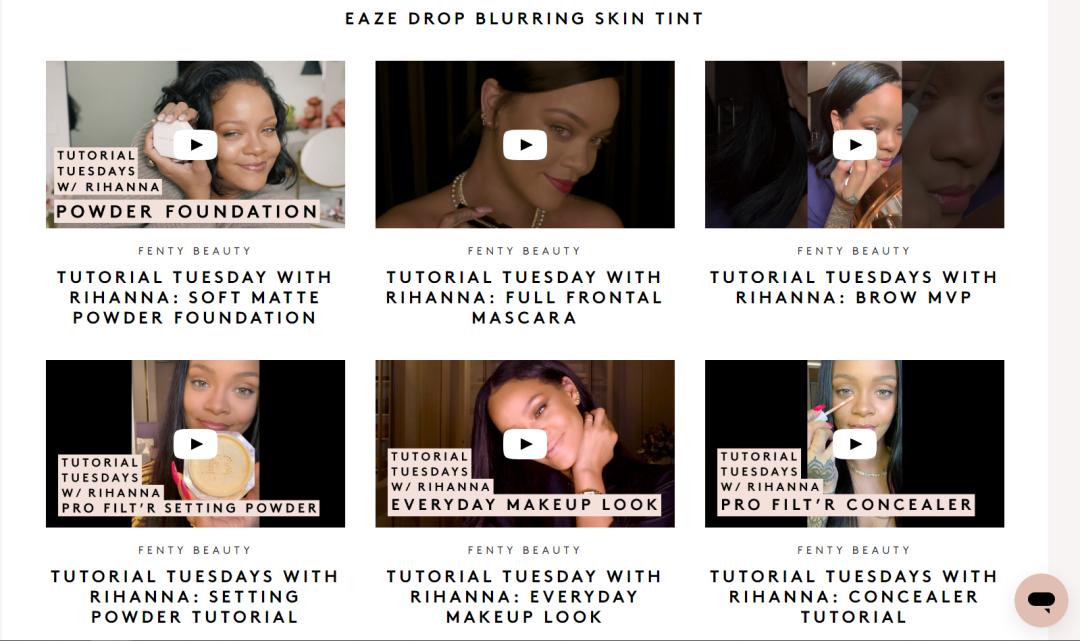1080x641 pixels.
Task: Open Full Frontal Mascara tutorial title link
Action: click(x=524, y=297)
